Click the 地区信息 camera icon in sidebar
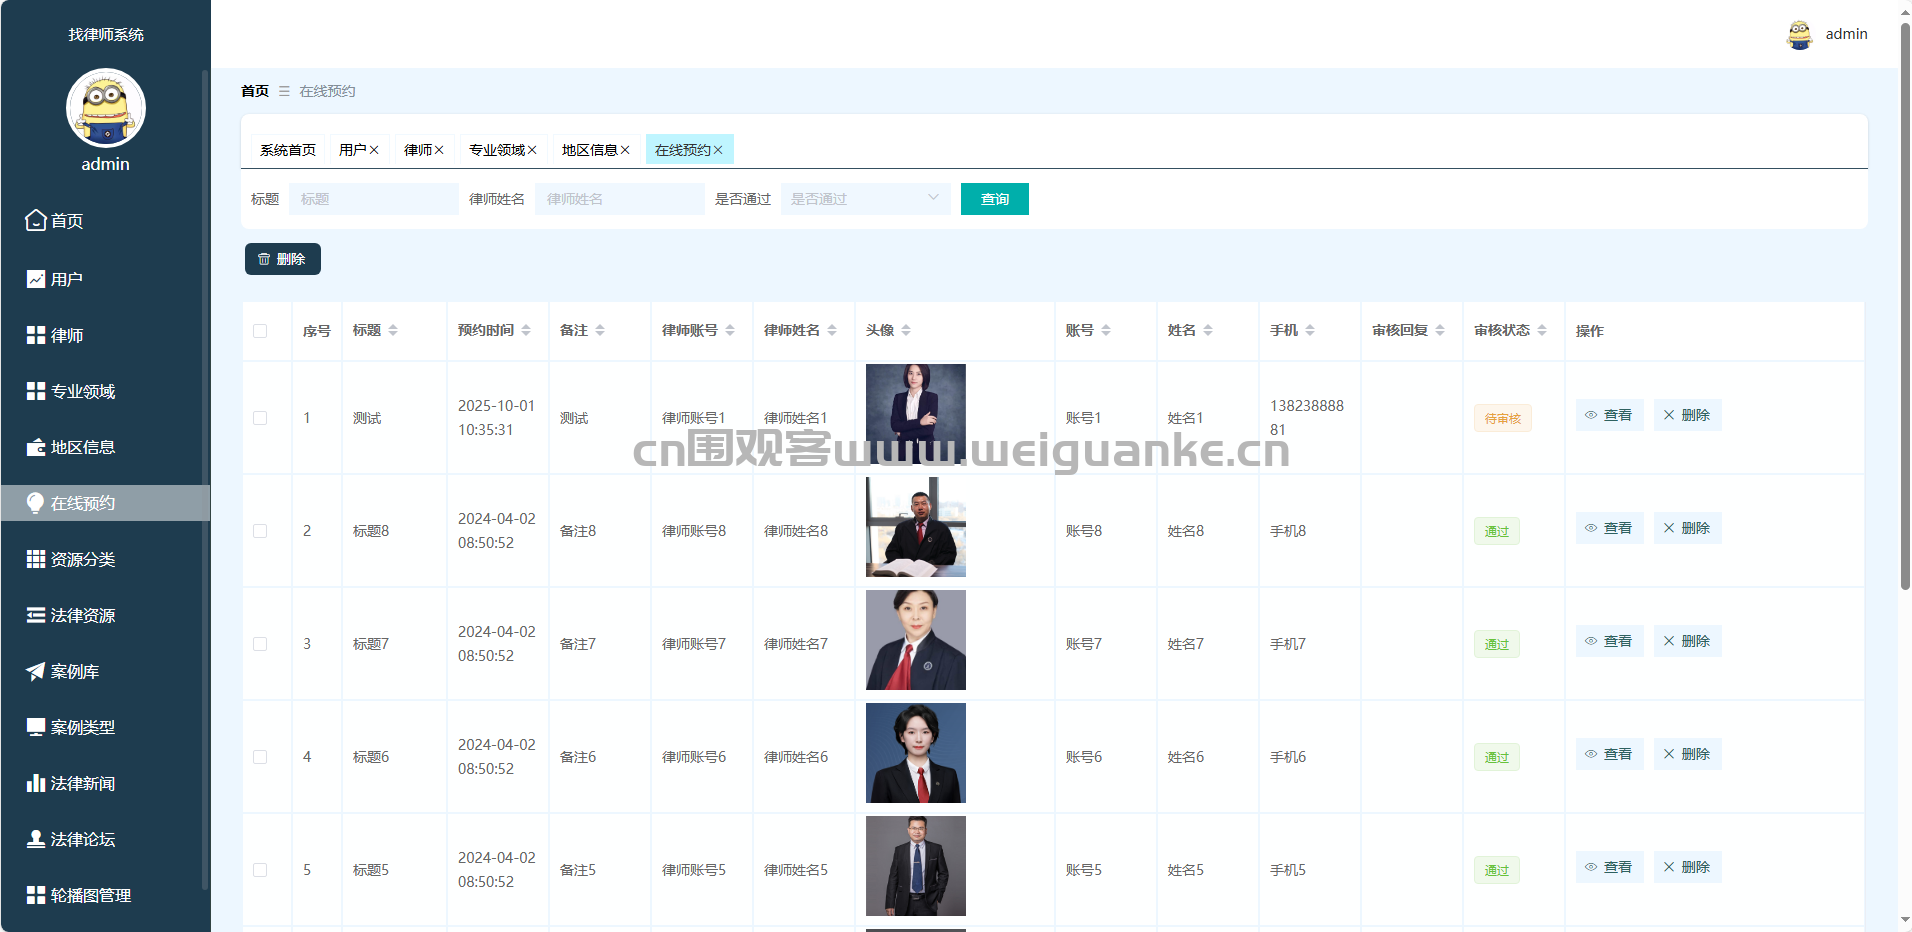 36,447
